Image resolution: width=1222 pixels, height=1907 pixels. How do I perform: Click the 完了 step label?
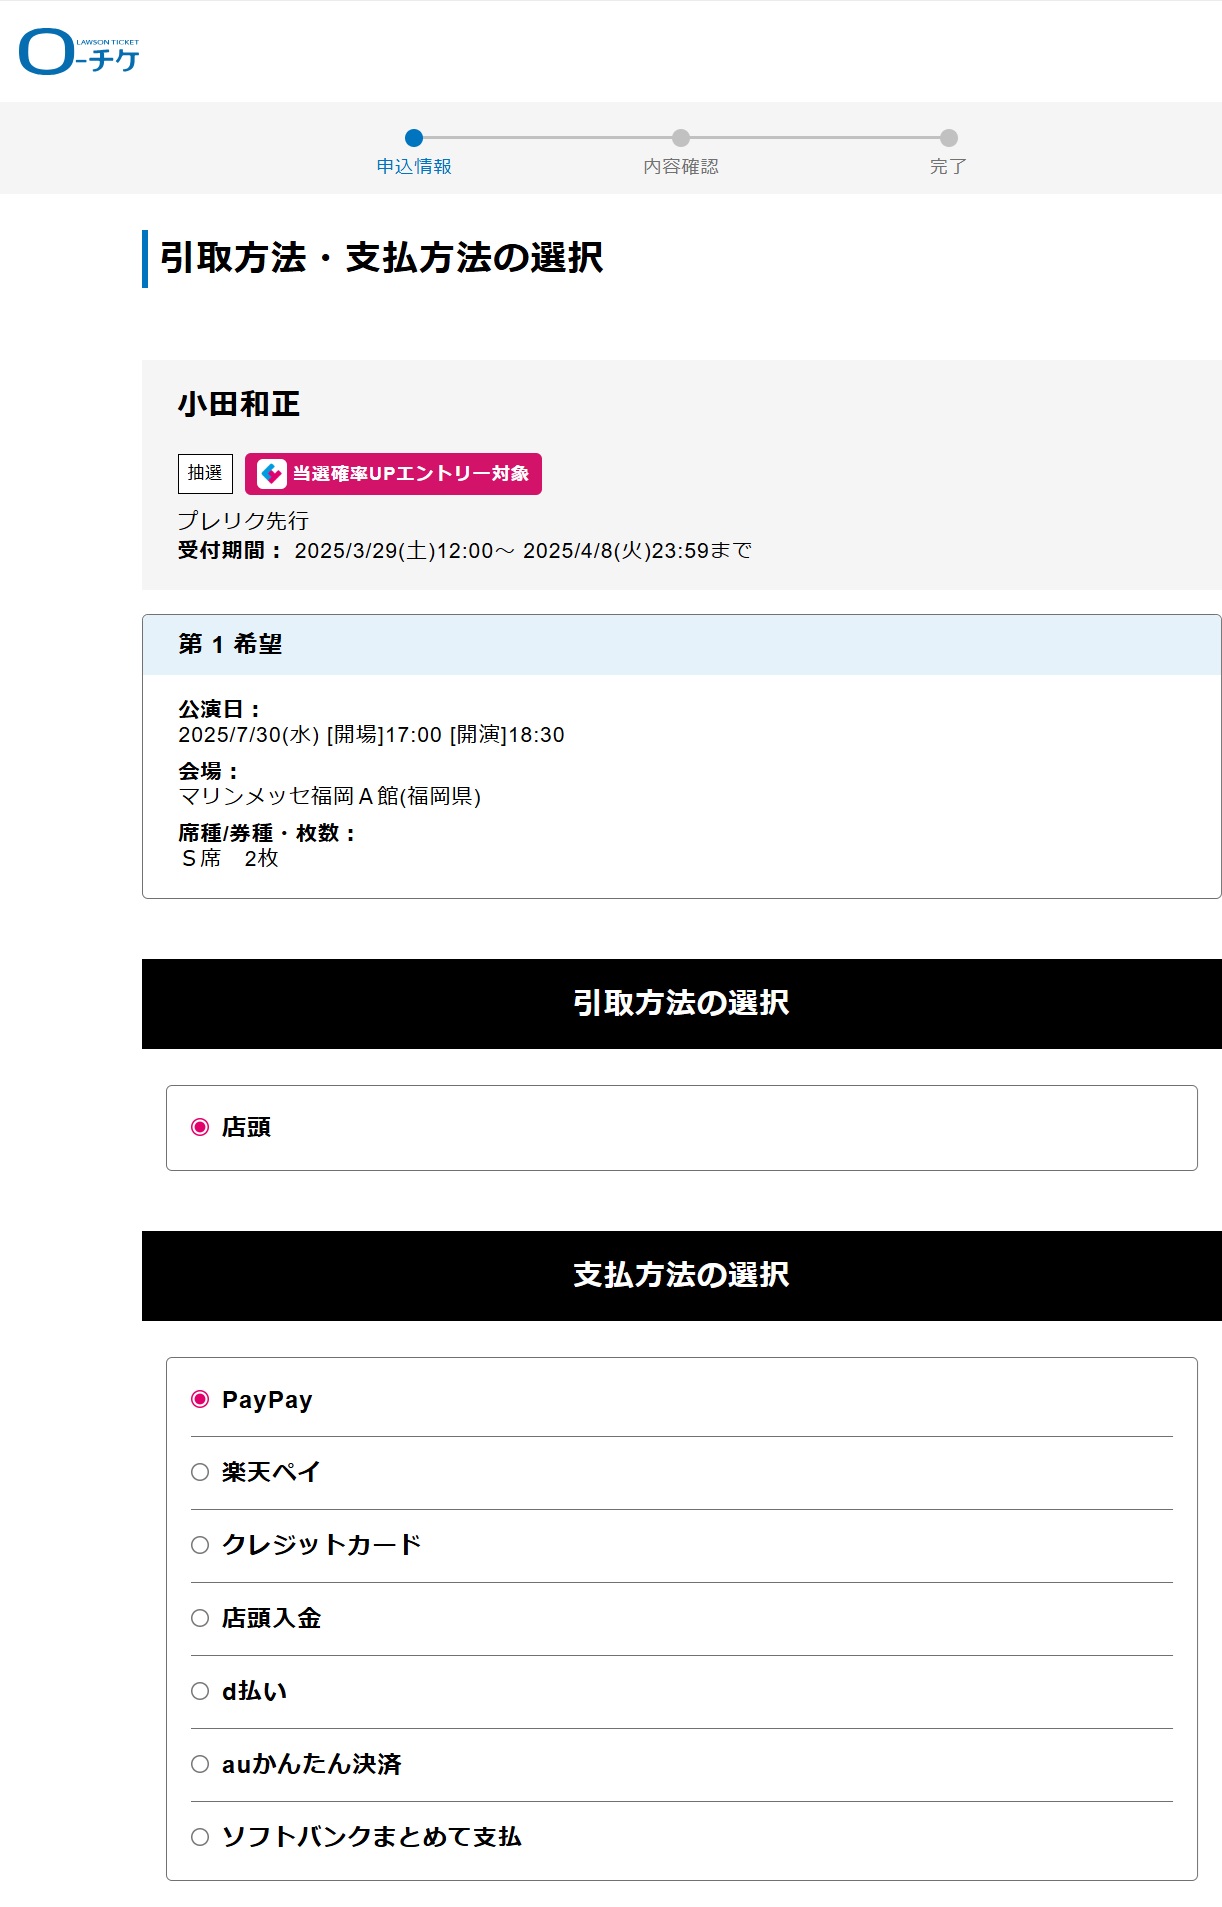point(948,167)
